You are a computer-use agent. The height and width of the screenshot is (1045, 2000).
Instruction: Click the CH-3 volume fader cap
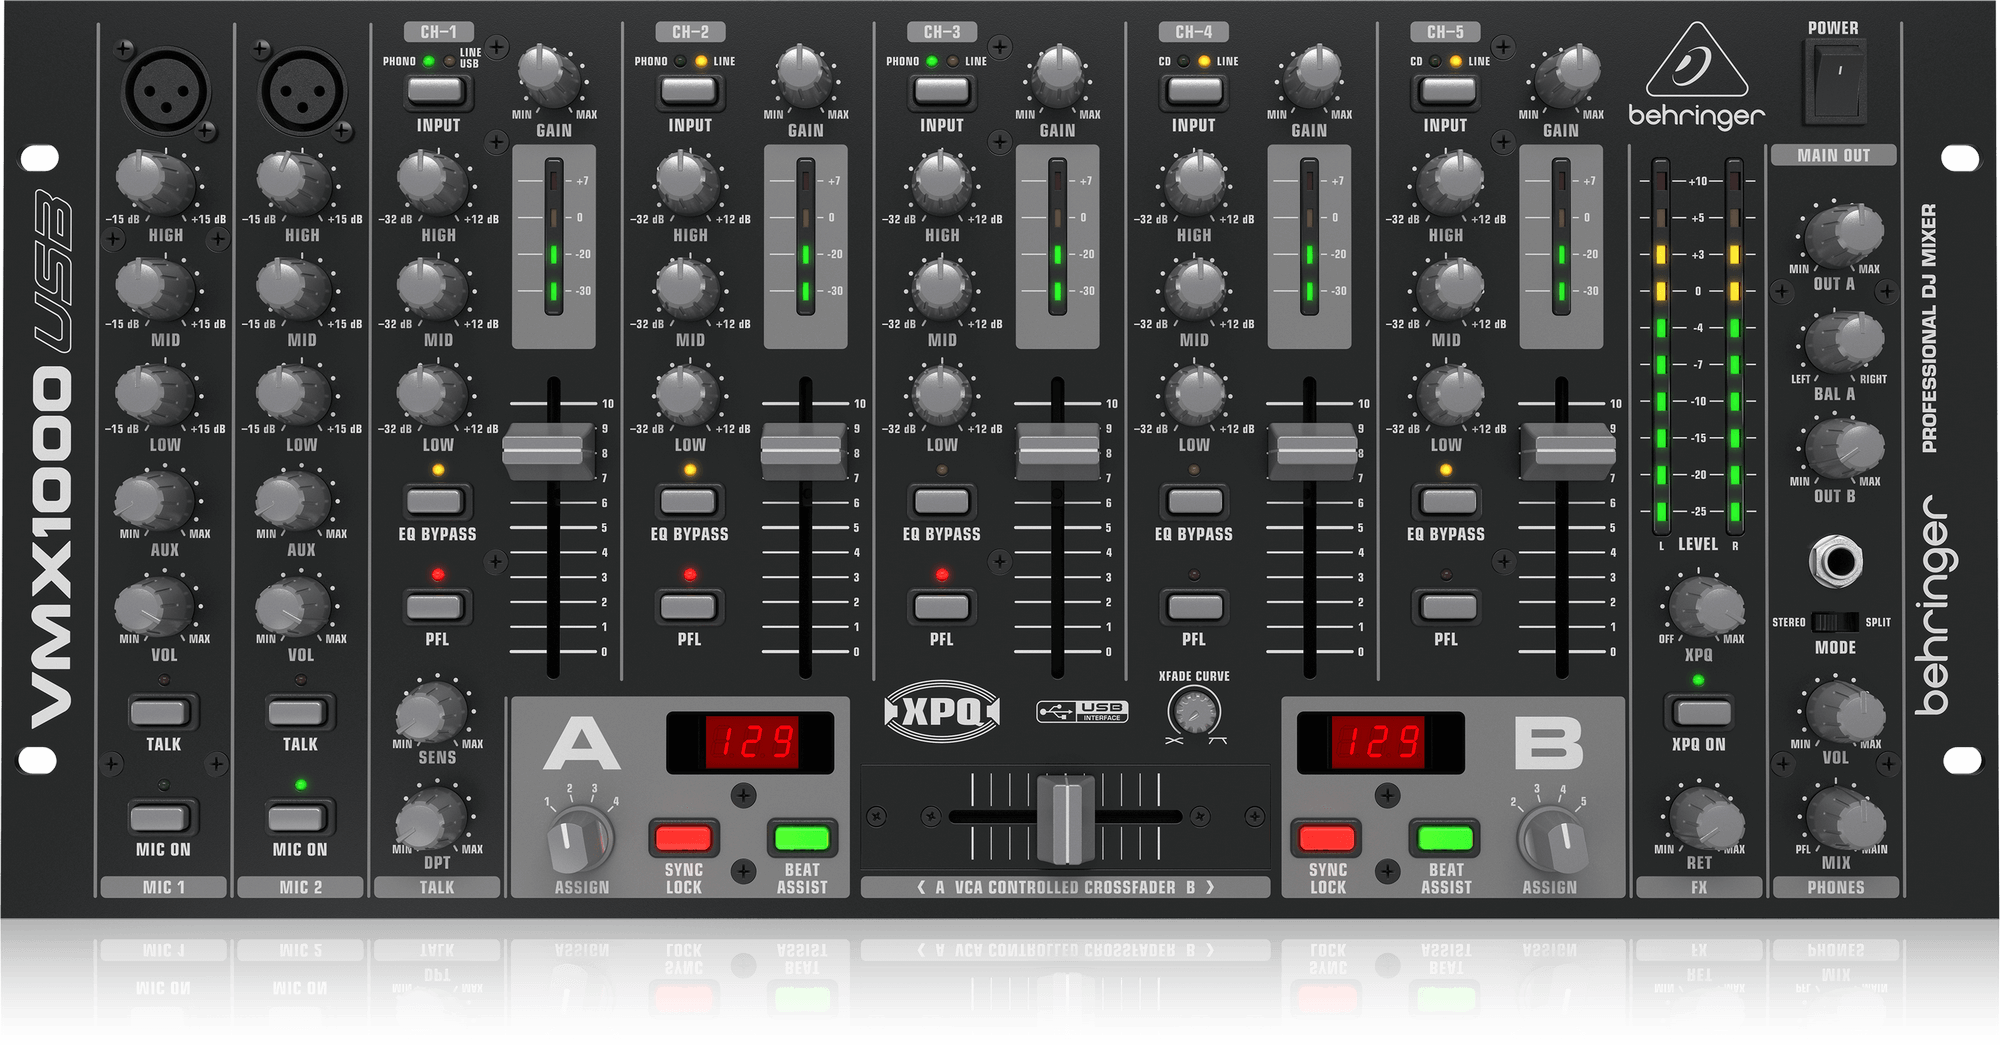(x=1057, y=452)
